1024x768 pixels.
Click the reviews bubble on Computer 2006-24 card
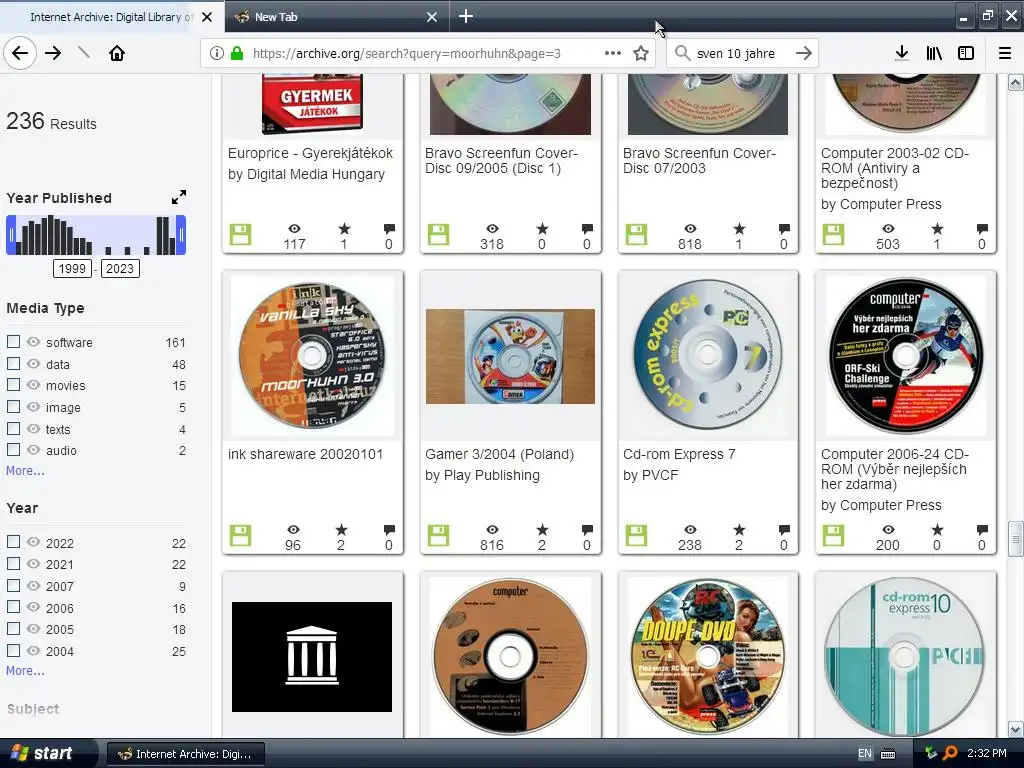coord(982,530)
